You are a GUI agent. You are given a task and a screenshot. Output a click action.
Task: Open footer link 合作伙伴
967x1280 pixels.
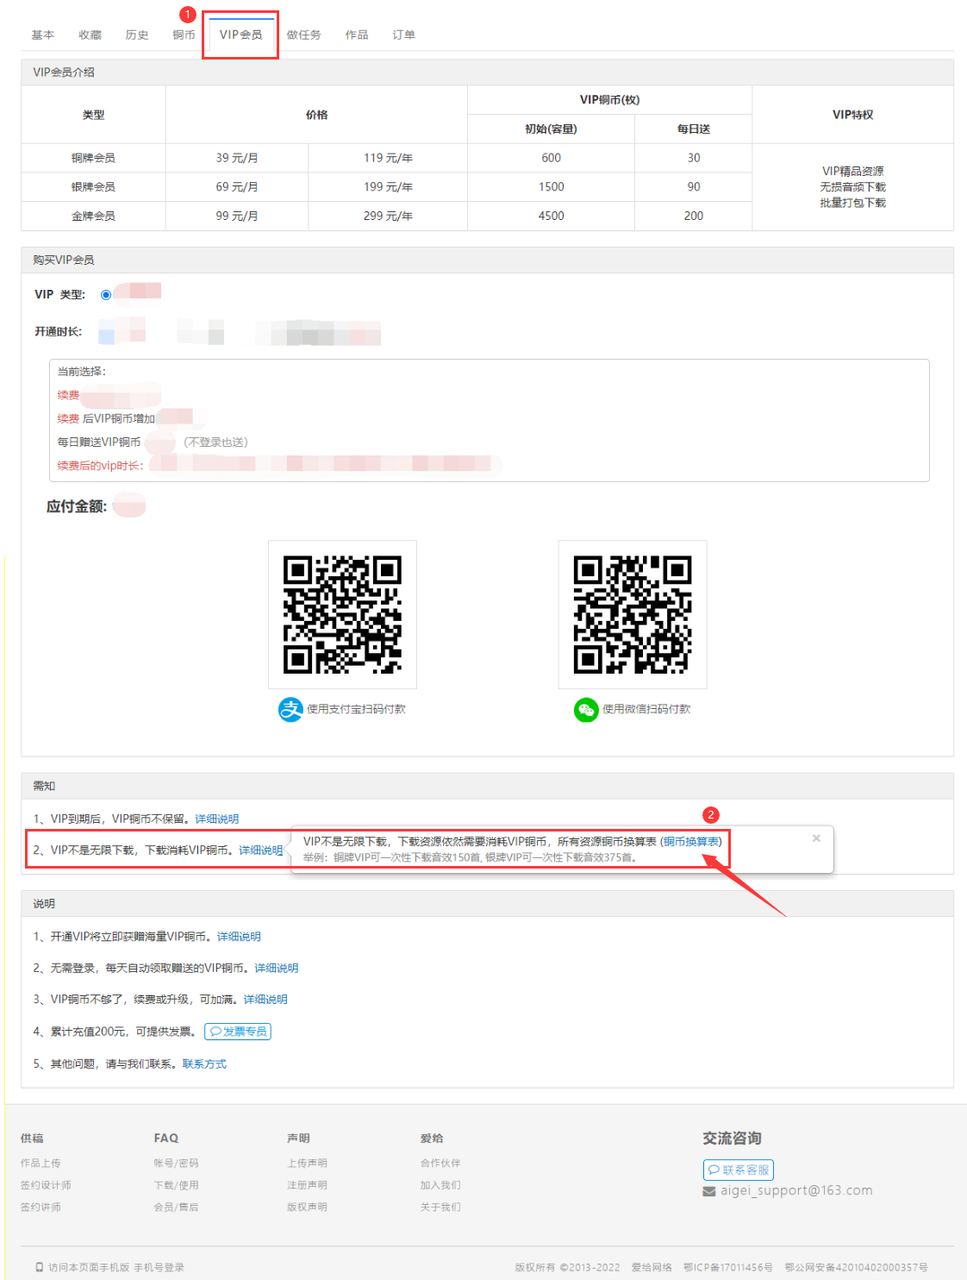click(x=441, y=1163)
